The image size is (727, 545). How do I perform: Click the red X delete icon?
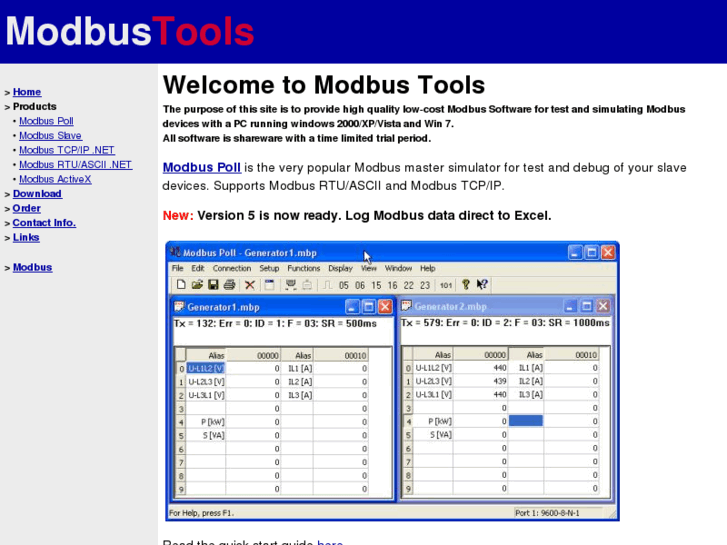[249, 285]
